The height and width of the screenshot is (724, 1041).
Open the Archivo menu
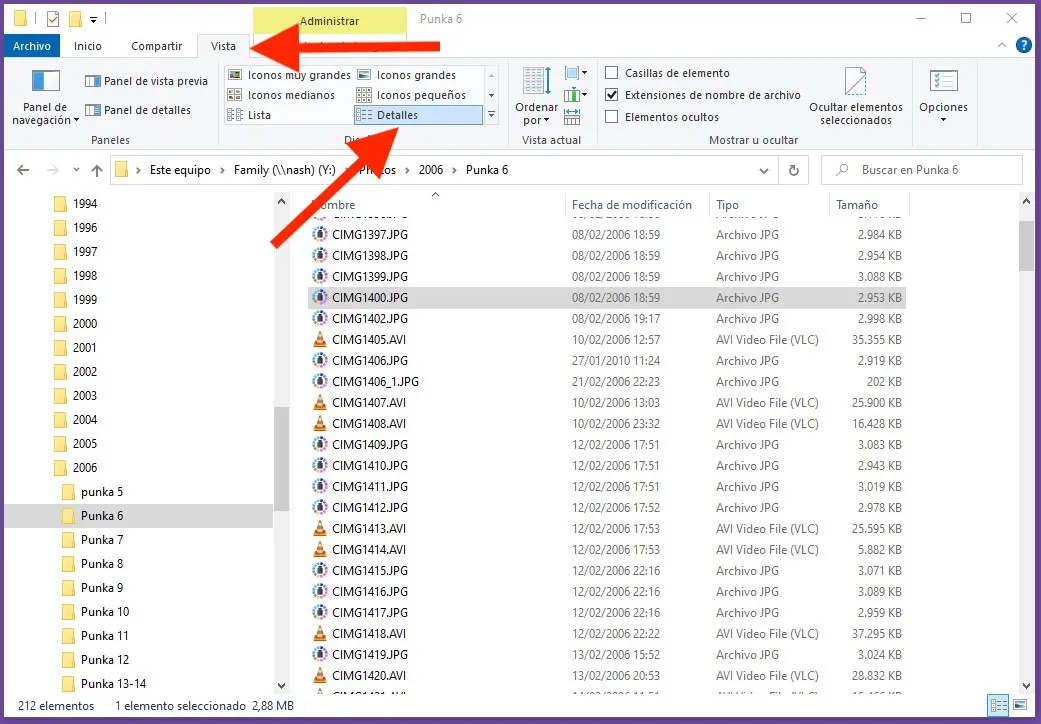pos(31,45)
